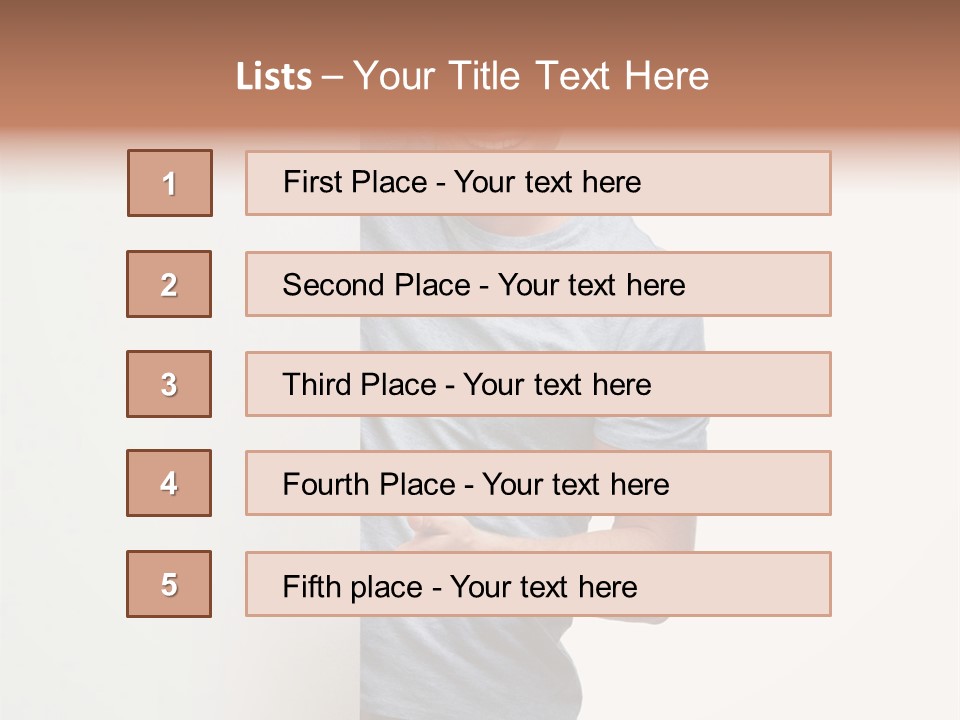This screenshot has width=960, height=720.
Task: Select the number 1 box
Action: point(170,183)
